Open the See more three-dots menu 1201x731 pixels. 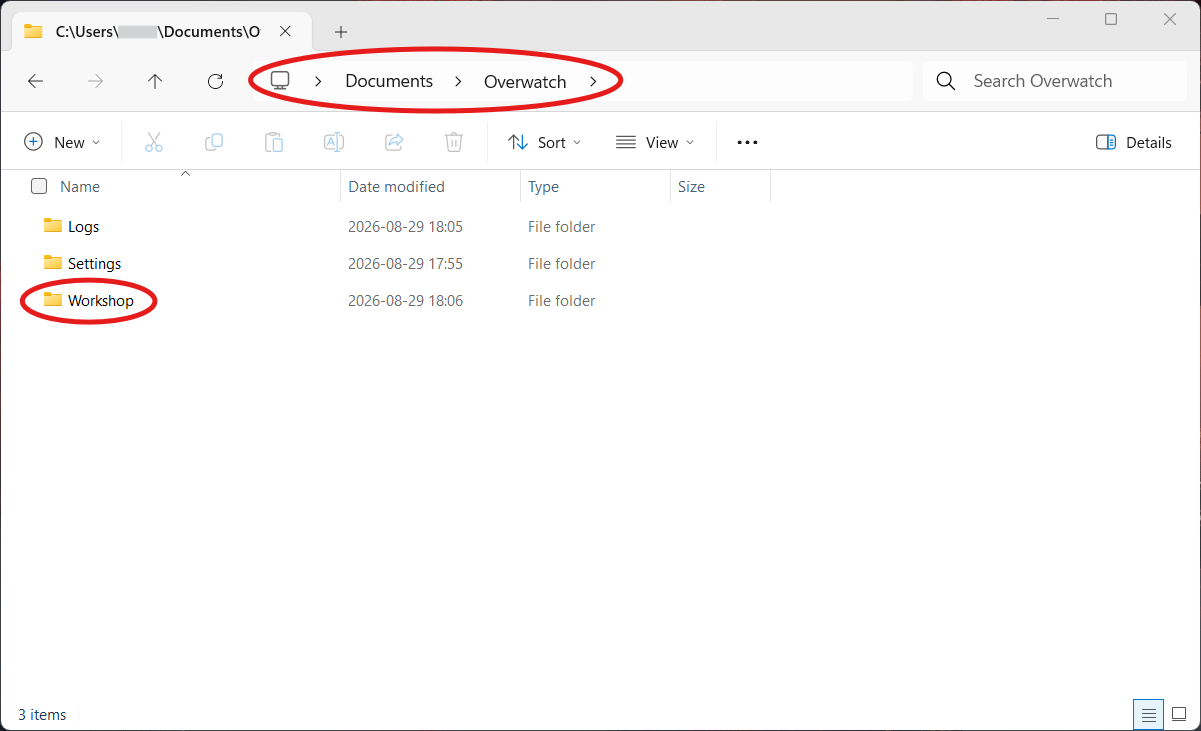[747, 142]
